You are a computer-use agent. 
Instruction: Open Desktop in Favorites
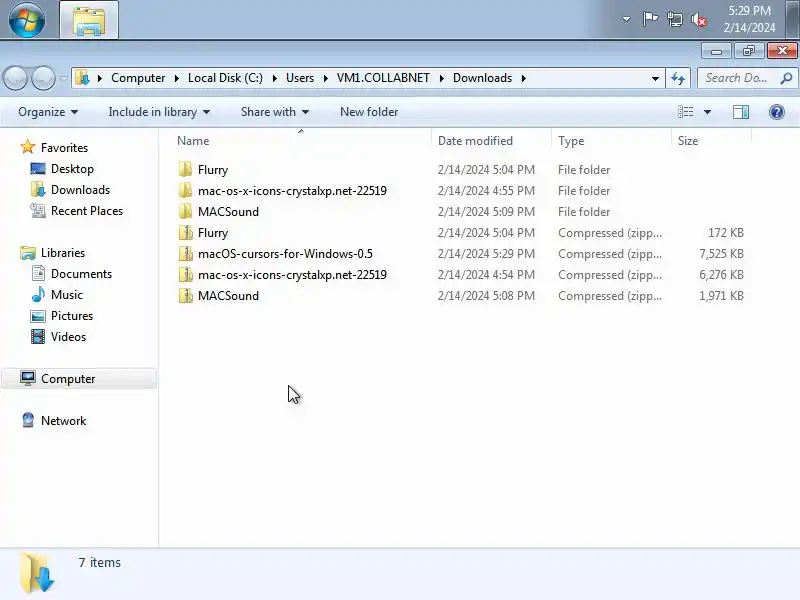pyautogui.click(x=72, y=168)
